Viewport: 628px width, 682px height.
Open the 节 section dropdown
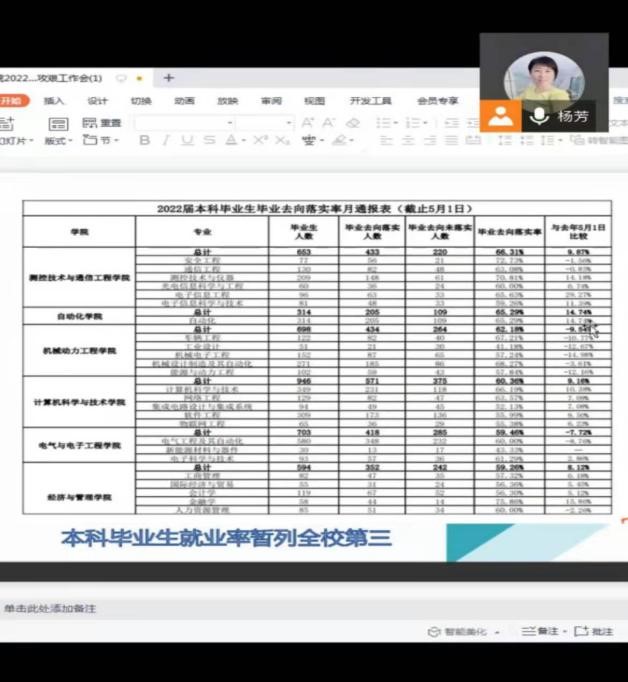[x=102, y=141]
